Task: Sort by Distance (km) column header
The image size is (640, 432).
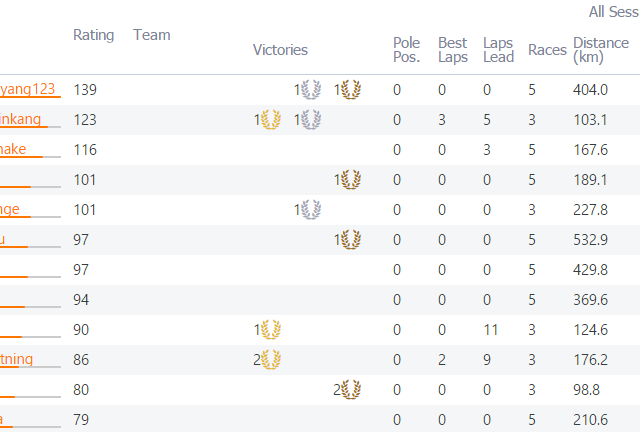Action: click(x=601, y=50)
